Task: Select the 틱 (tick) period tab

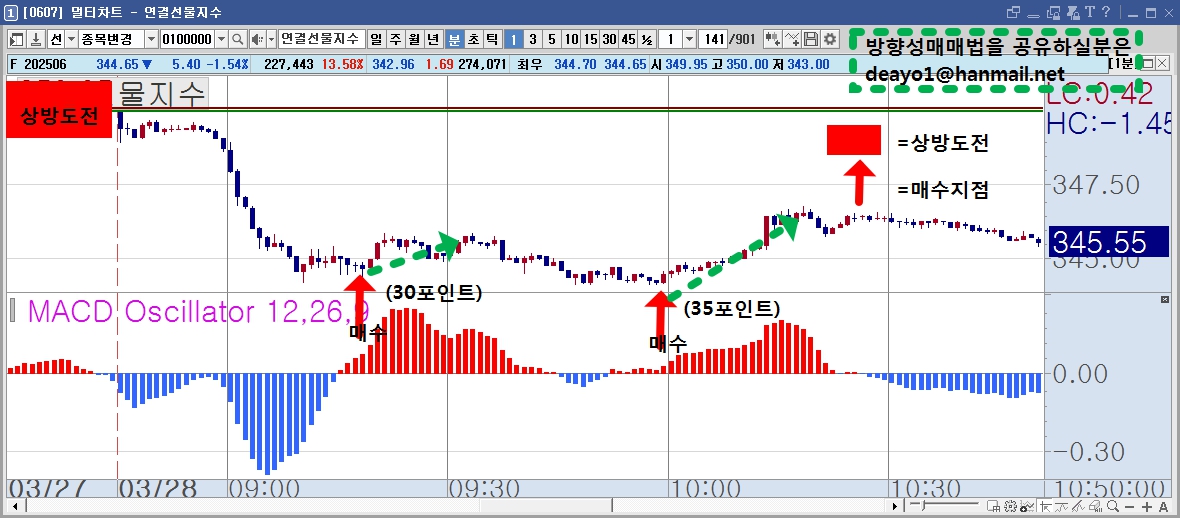Action: click(x=491, y=39)
